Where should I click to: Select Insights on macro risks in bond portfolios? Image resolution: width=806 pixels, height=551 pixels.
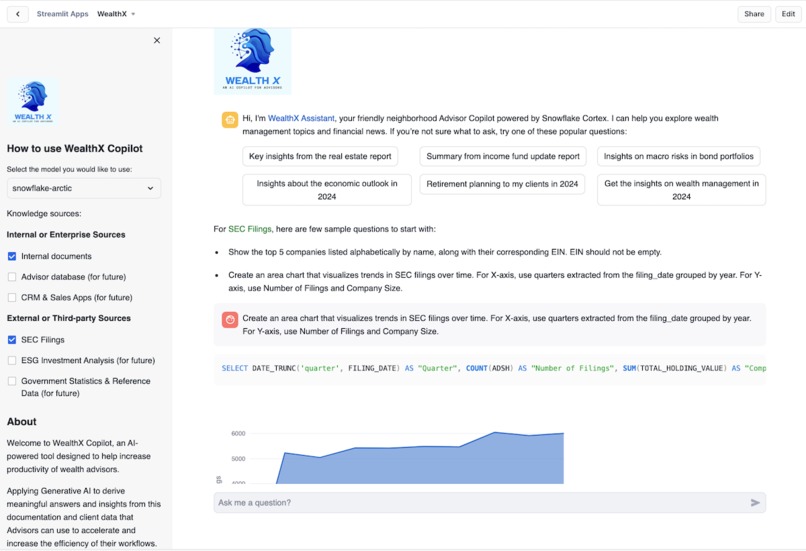(679, 156)
